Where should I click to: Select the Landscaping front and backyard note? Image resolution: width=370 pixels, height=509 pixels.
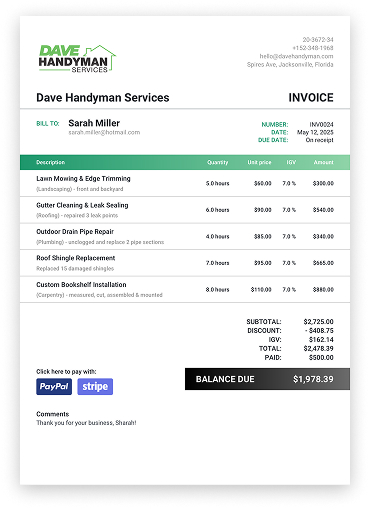[x=80, y=189]
